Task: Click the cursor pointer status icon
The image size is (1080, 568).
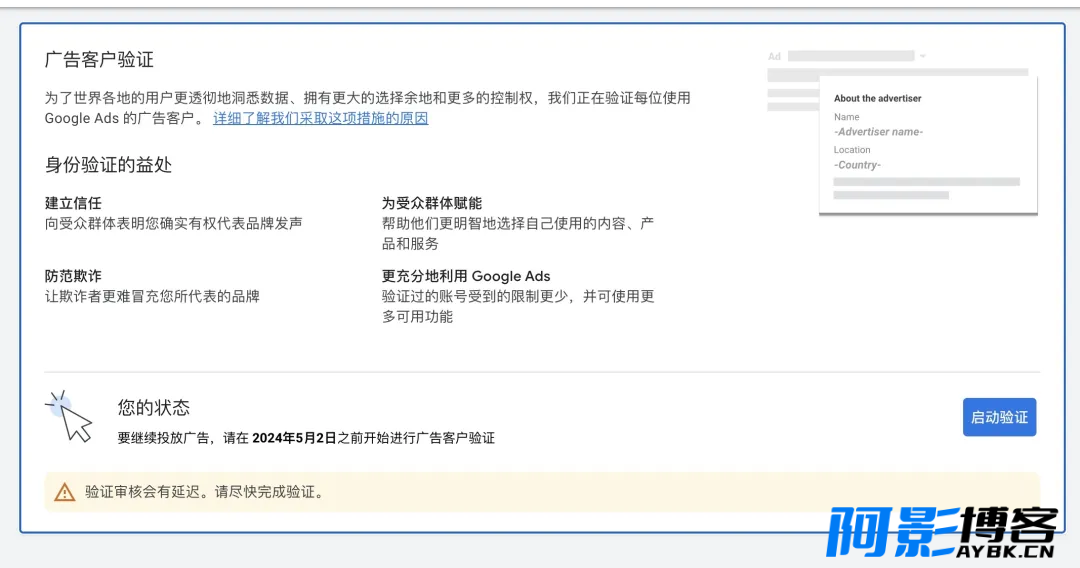Action: 69,416
